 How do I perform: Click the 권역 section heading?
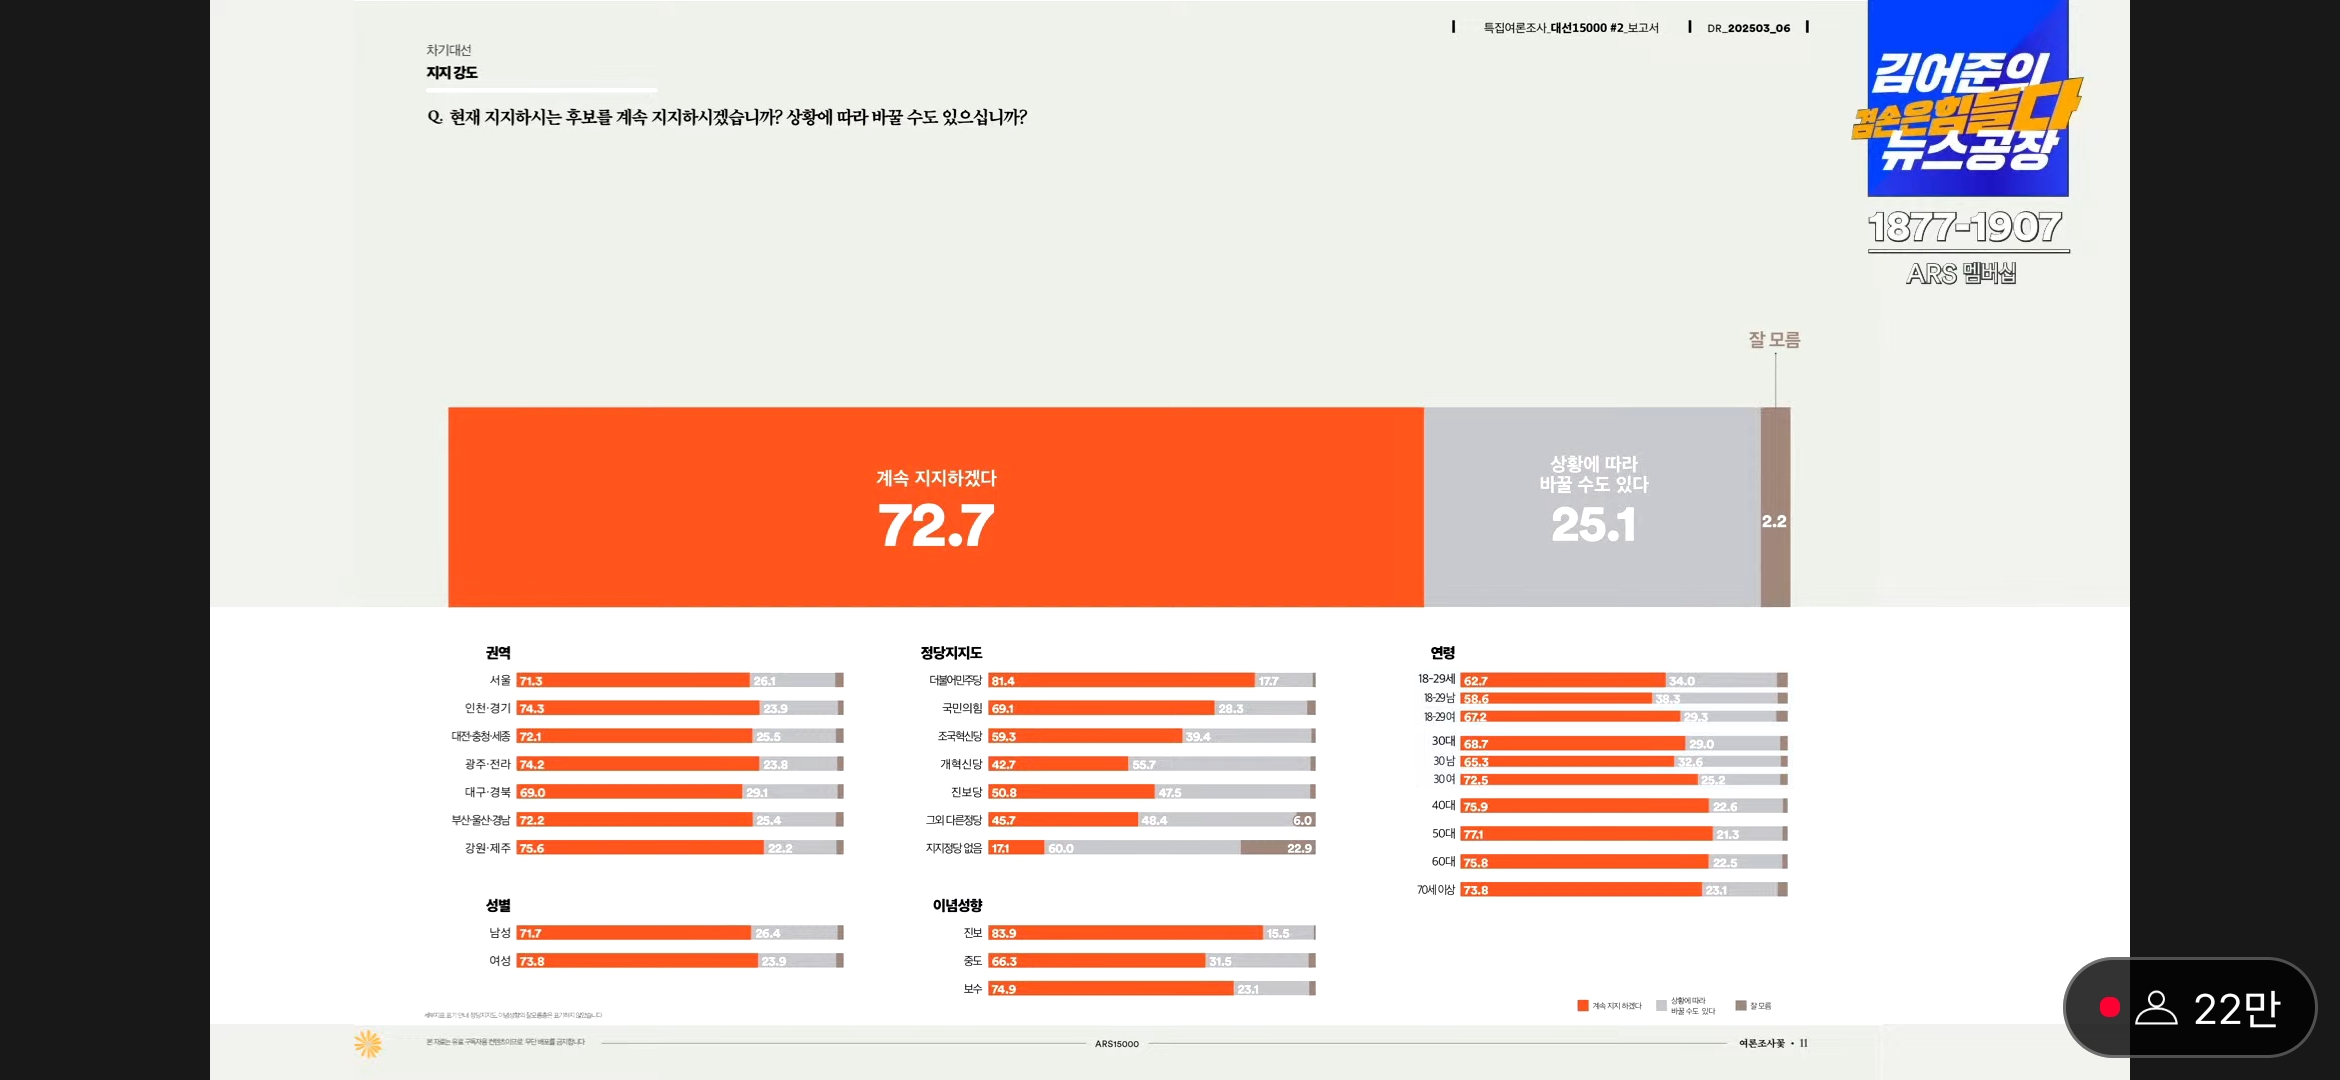click(498, 653)
